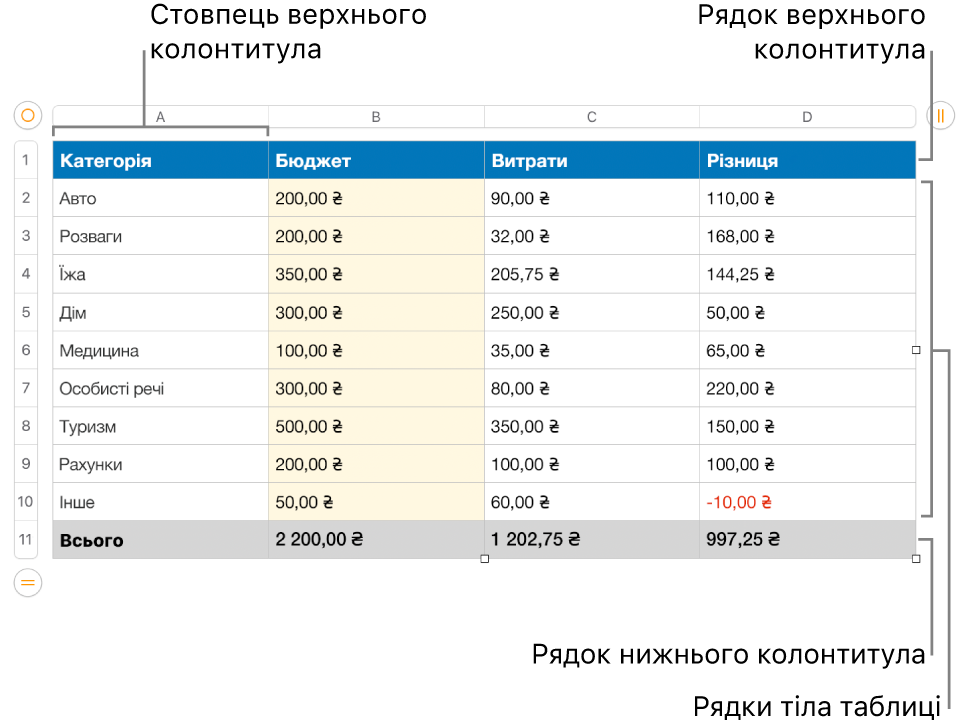Click the resize handle at table bottom center

(485, 559)
